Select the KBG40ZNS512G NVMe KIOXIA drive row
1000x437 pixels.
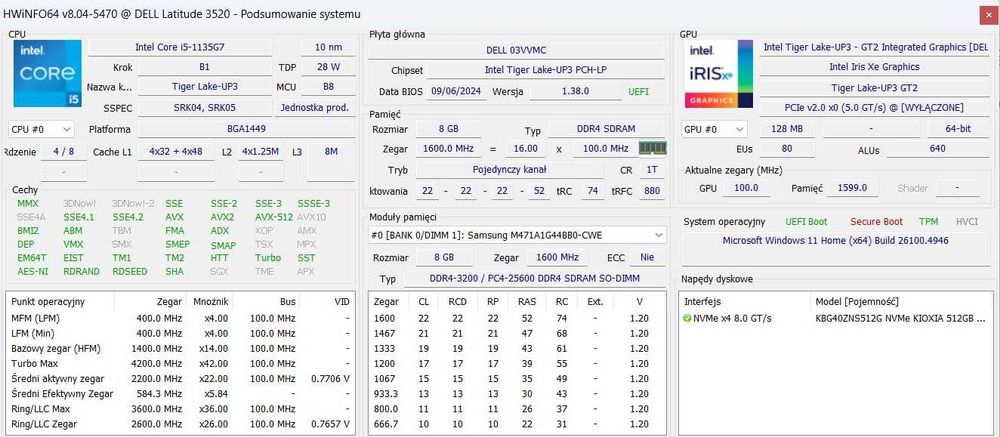(834, 318)
